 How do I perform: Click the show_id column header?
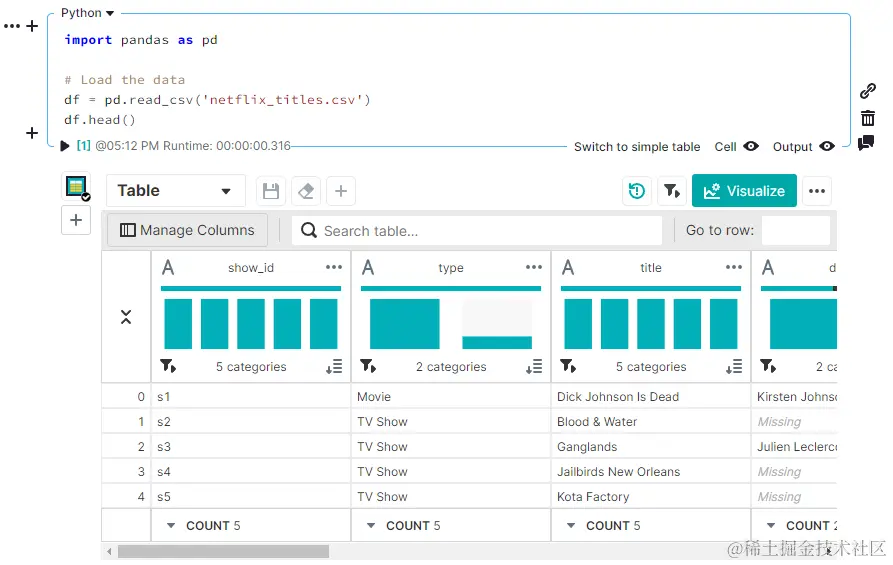pyautogui.click(x=251, y=268)
